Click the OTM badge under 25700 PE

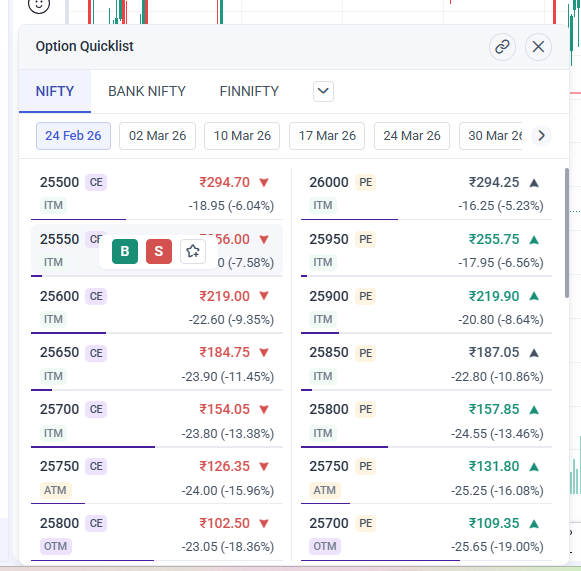[325, 547]
